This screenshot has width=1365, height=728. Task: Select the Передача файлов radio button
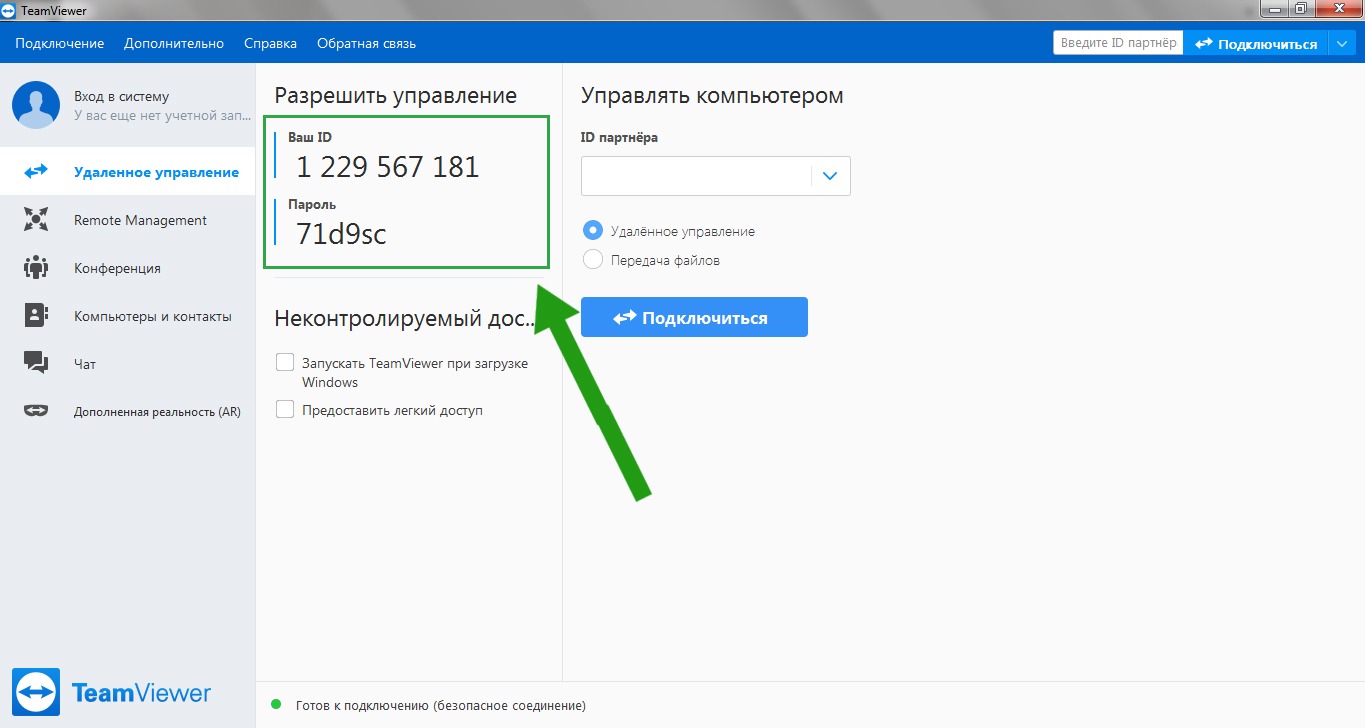pos(593,260)
